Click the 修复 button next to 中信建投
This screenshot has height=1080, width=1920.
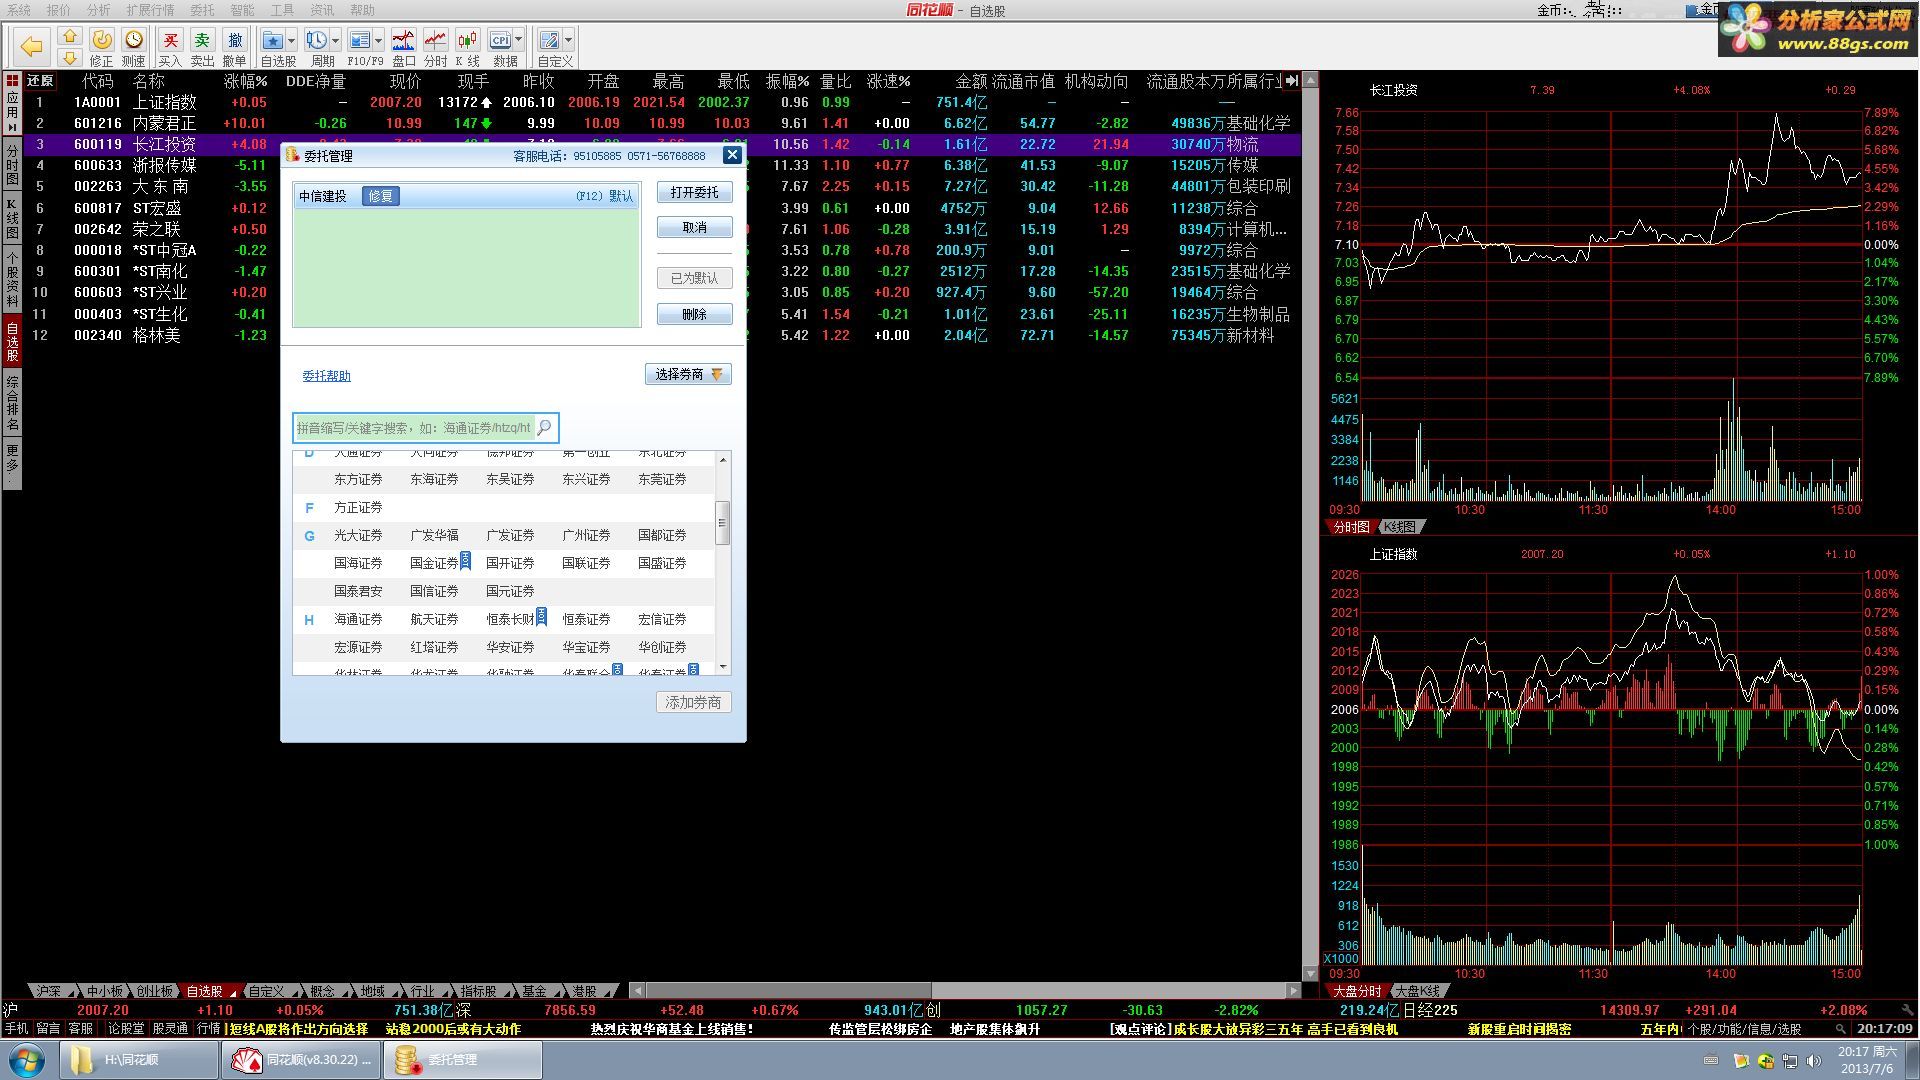pyautogui.click(x=381, y=196)
